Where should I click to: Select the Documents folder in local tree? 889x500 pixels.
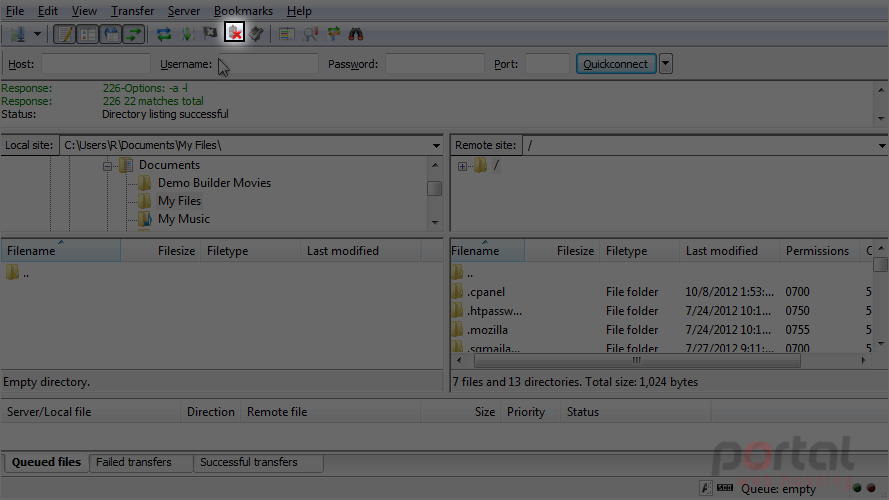[x=169, y=165]
